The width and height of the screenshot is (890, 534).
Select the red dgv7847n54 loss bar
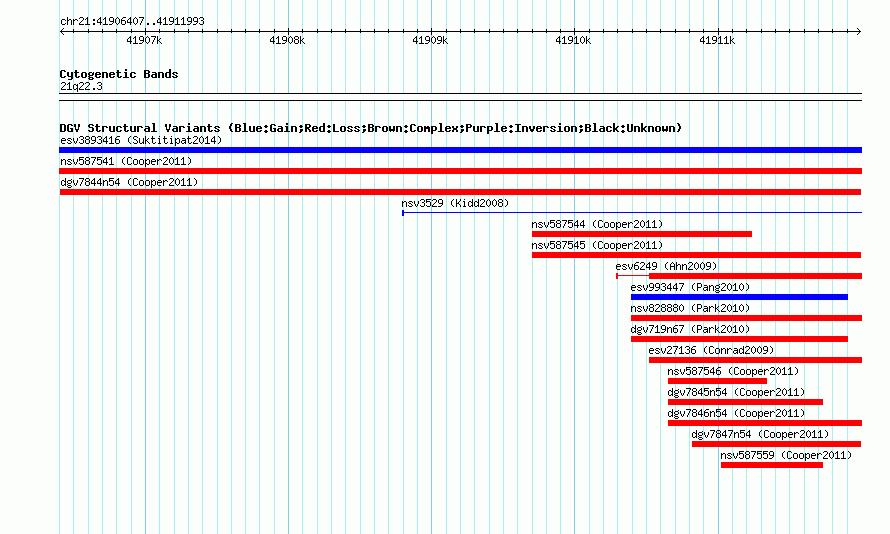click(776, 444)
